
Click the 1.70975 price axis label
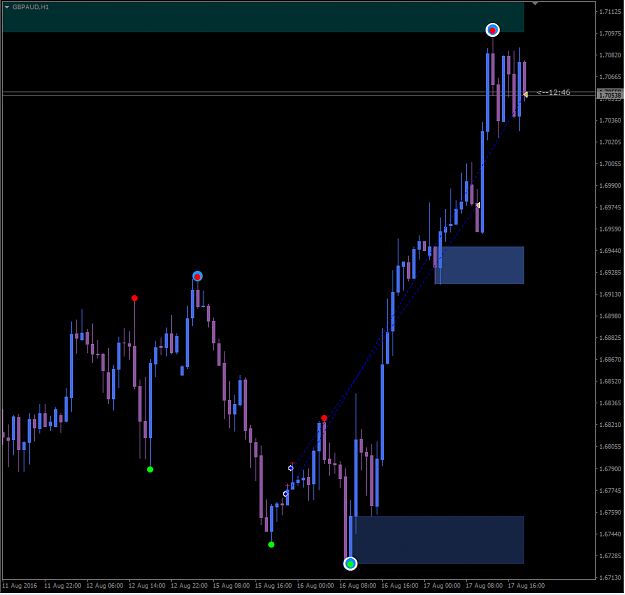coord(610,33)
